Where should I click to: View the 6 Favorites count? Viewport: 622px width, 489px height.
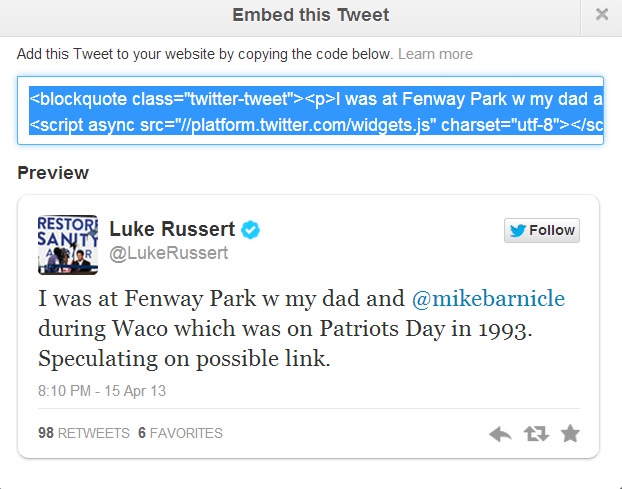[x=180, y=433]
